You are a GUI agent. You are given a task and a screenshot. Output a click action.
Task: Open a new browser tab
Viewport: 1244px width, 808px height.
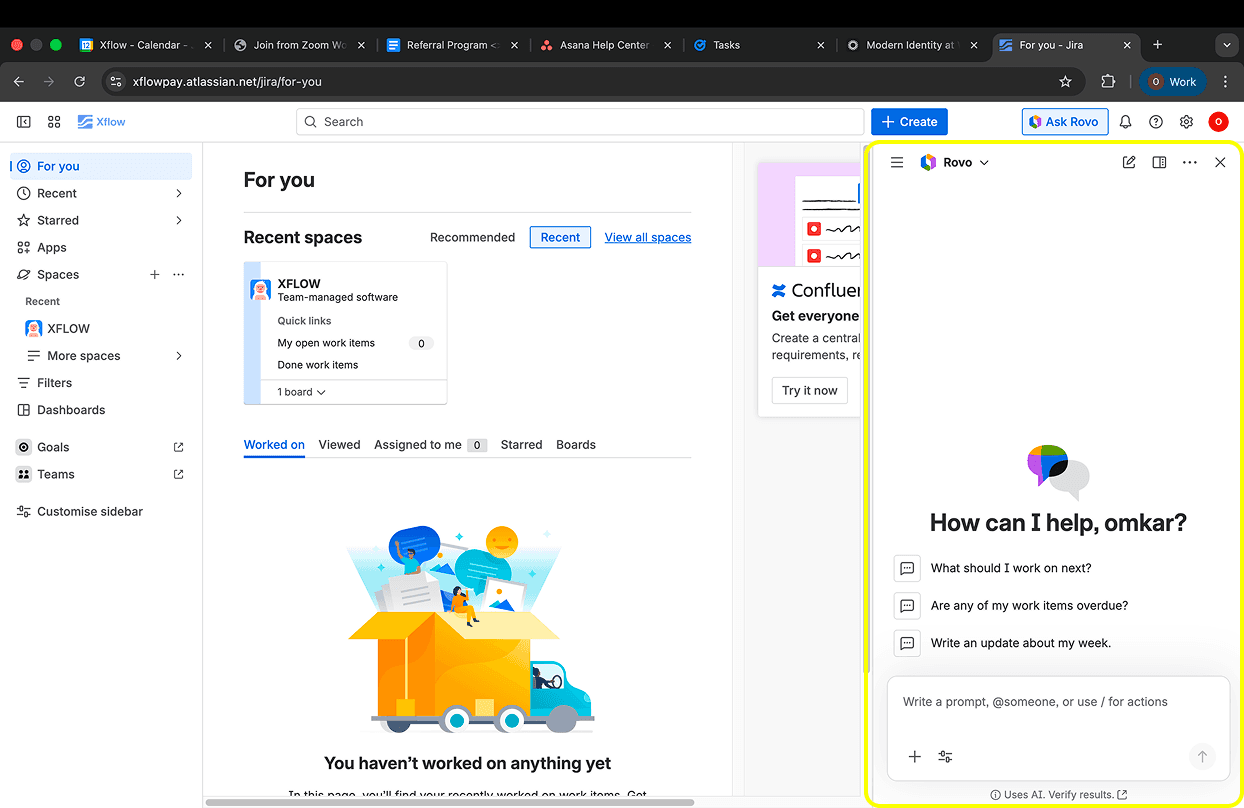[1157, 45]
